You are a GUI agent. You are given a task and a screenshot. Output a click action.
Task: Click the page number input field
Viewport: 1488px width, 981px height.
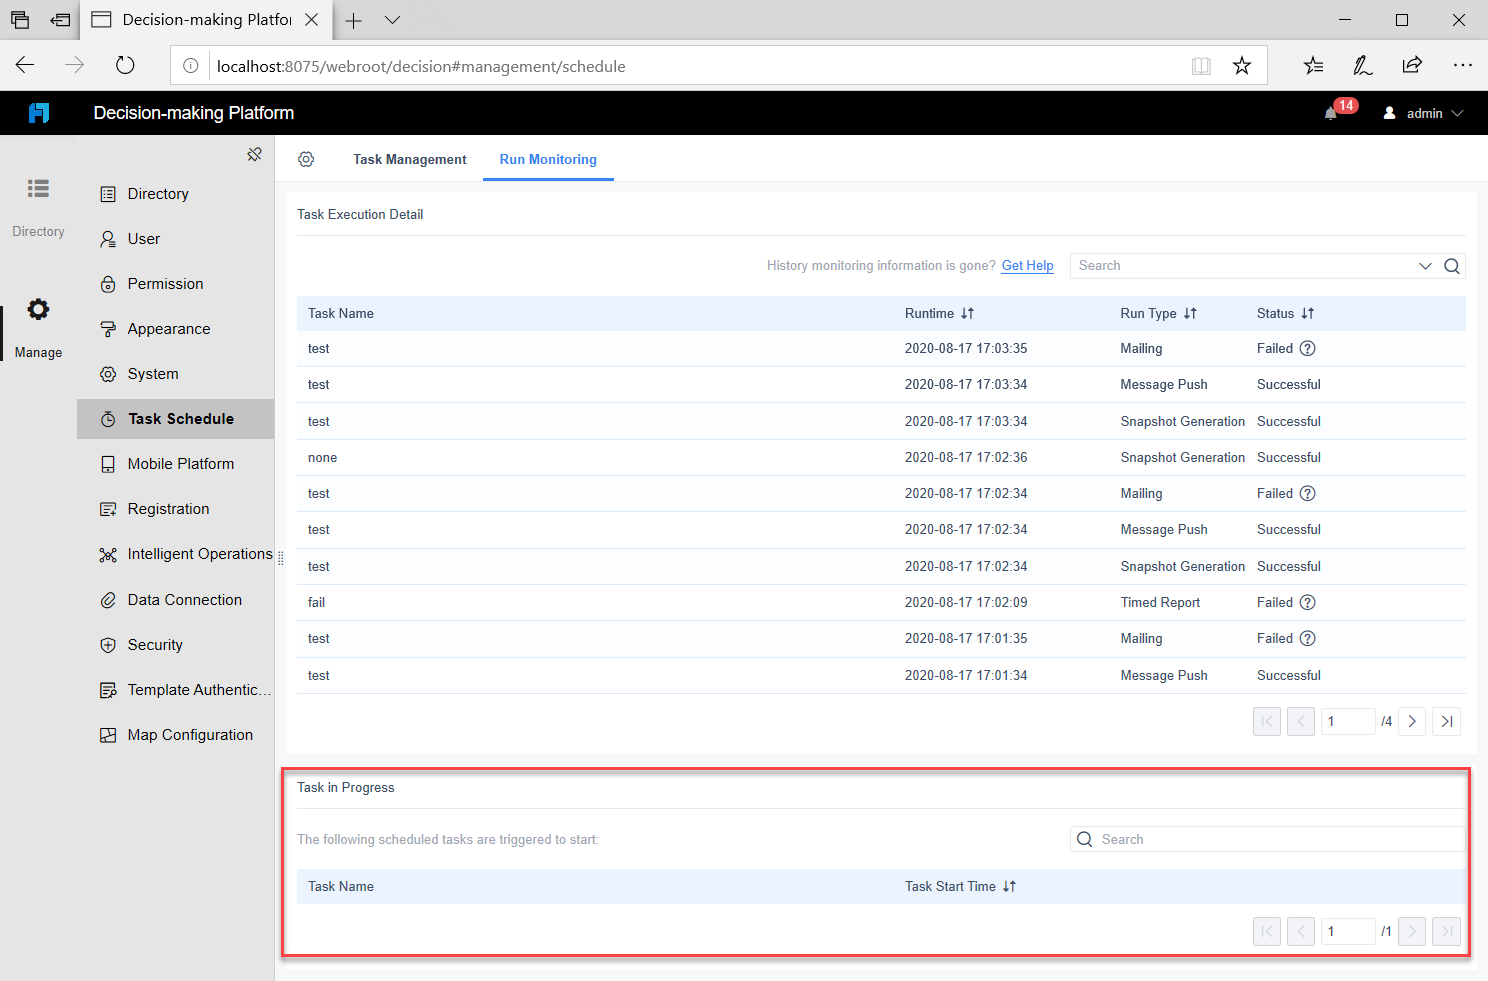click(x=1348, y=720)
